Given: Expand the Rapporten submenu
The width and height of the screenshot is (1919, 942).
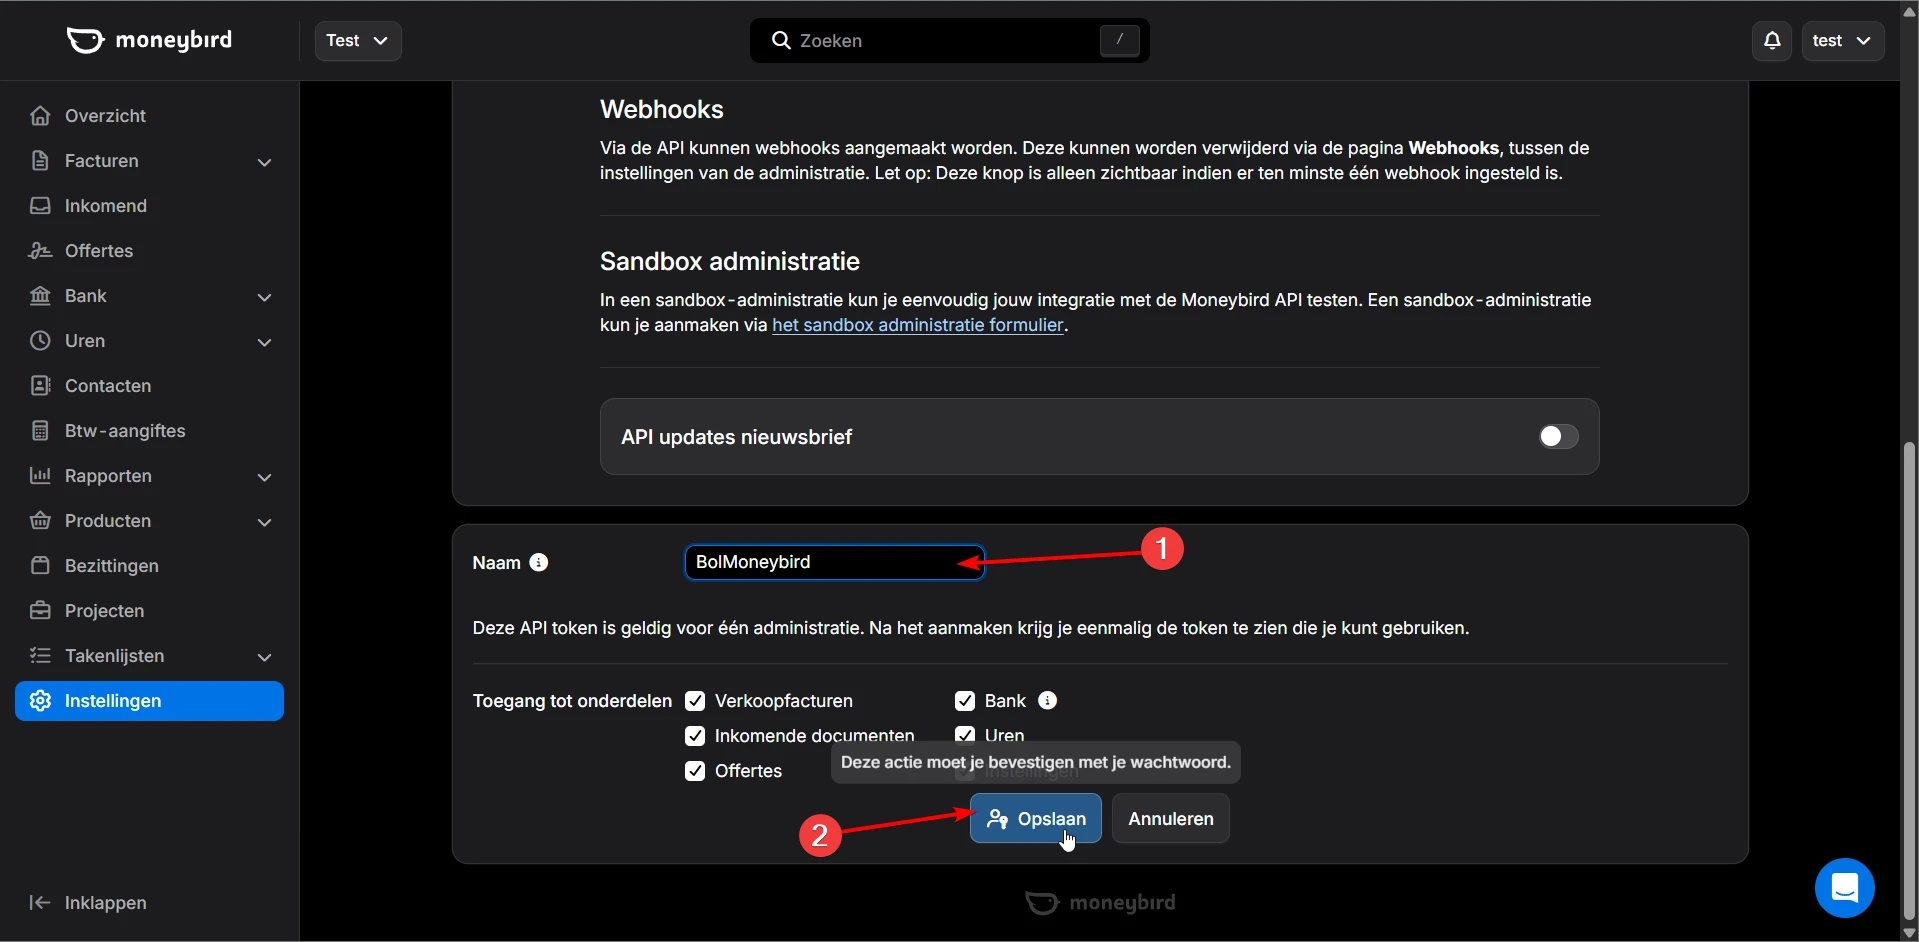Looking at the screenshot, I should (264, 477).
